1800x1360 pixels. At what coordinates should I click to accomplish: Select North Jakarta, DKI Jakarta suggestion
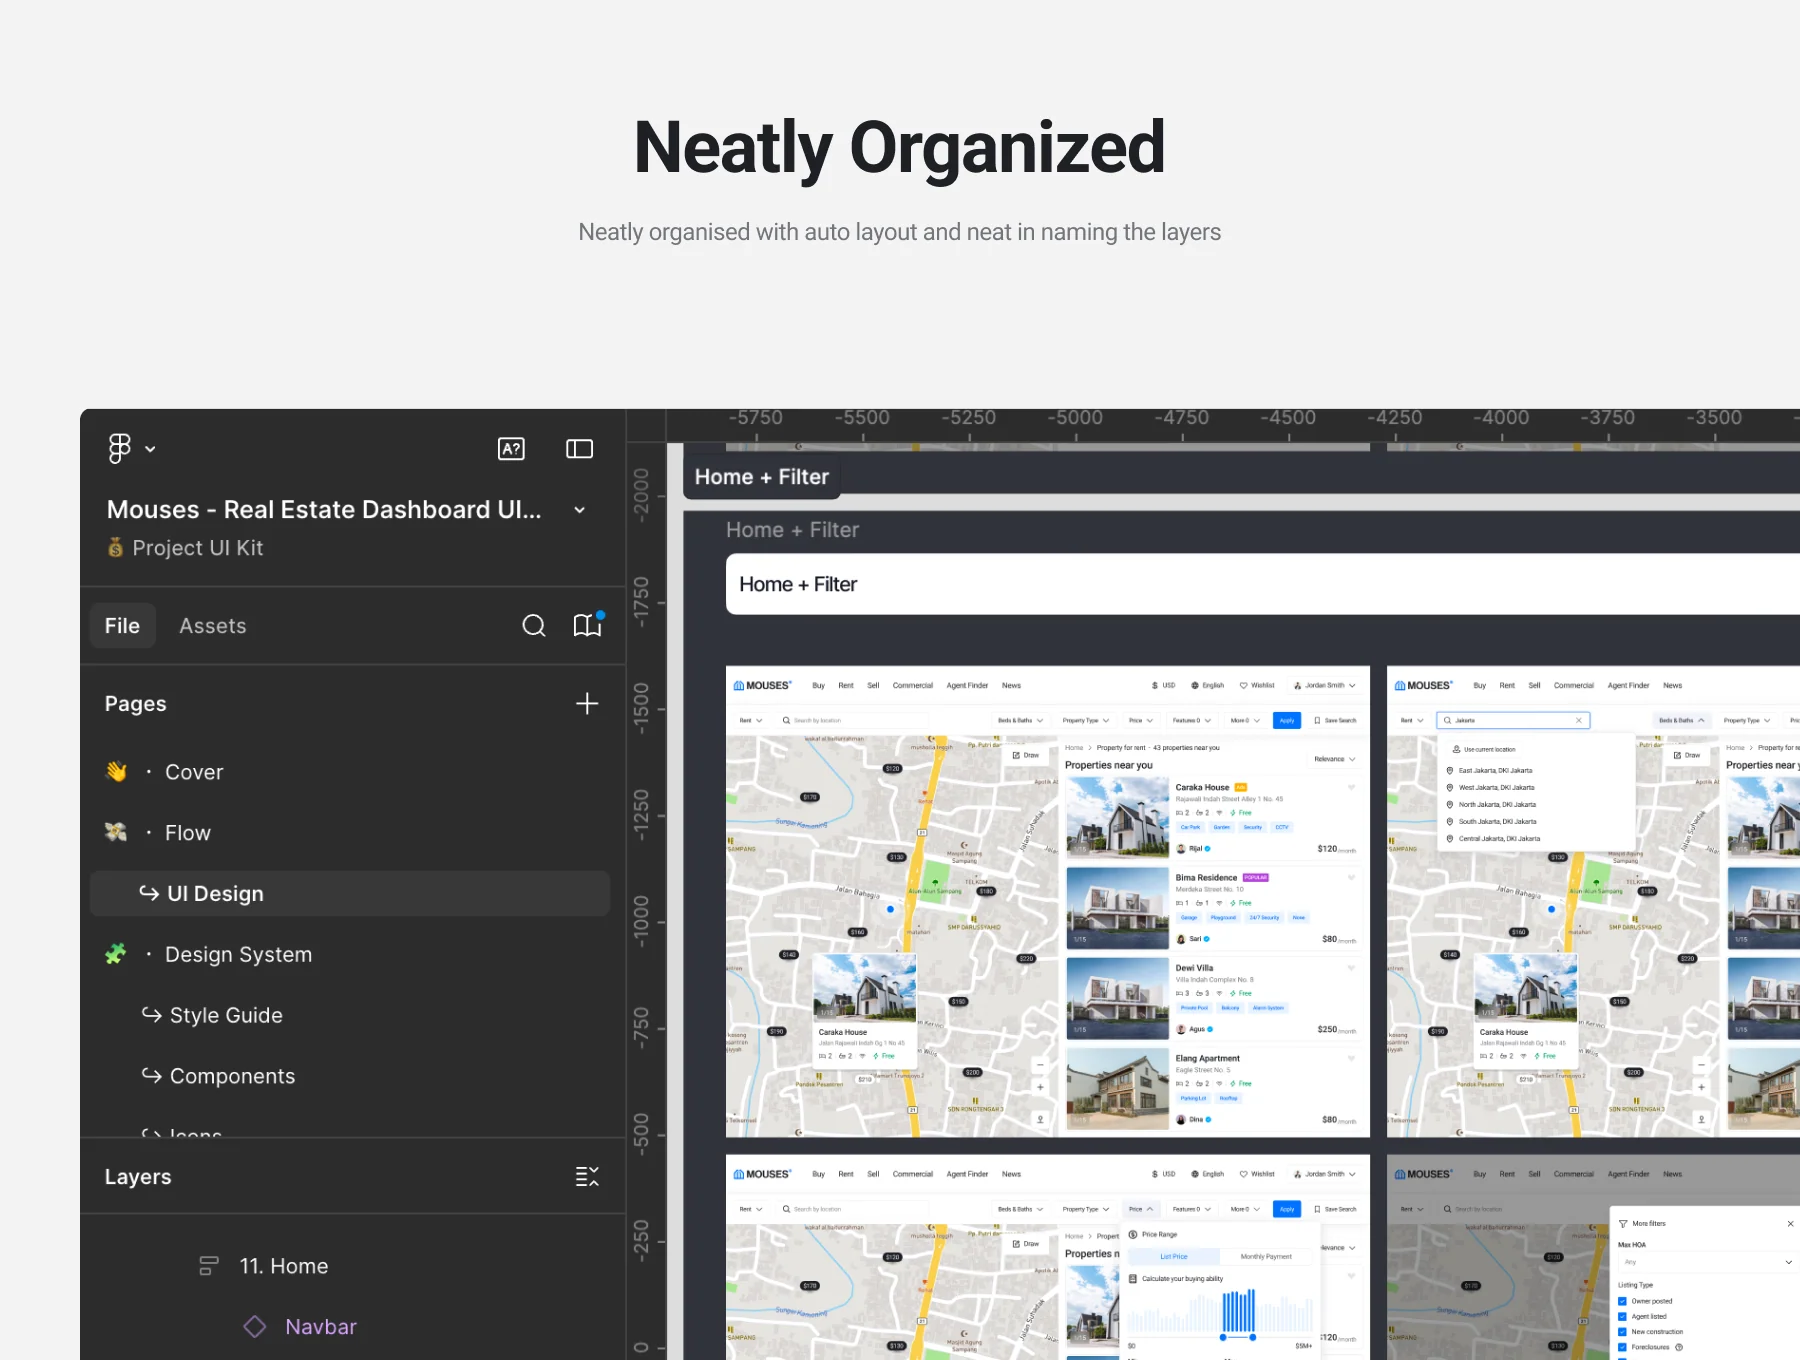1491,805
